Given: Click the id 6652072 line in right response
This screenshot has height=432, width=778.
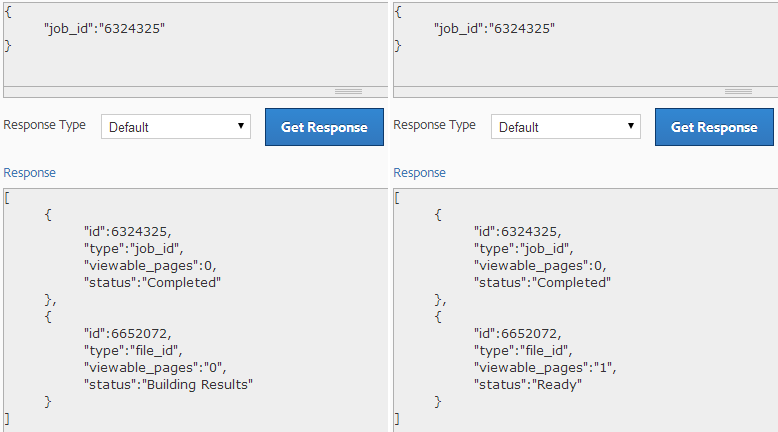Looking at the screenshot, I should (x=517, y=333).
